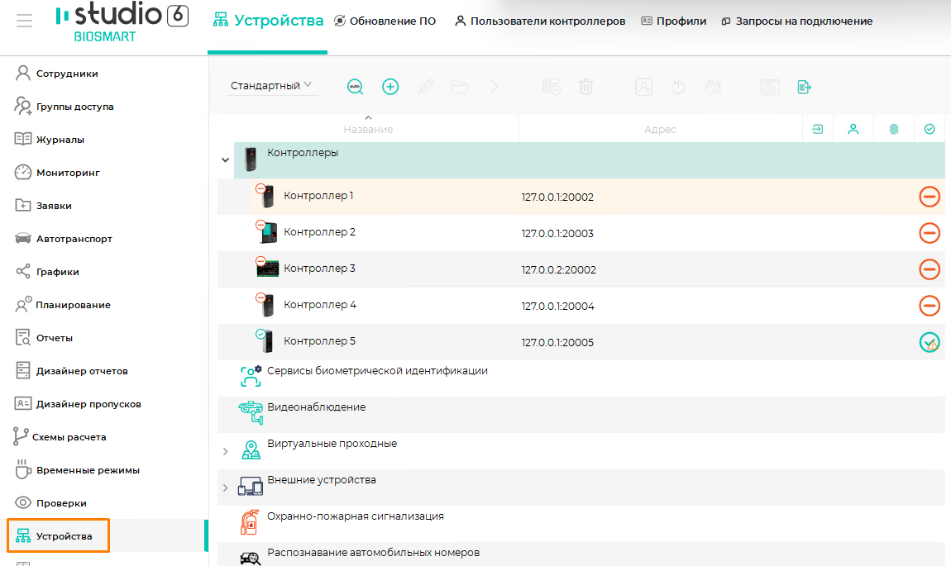Click the fire alarm extinguisher icon
The height and width of the screenshot is (566, 951).
249,523
